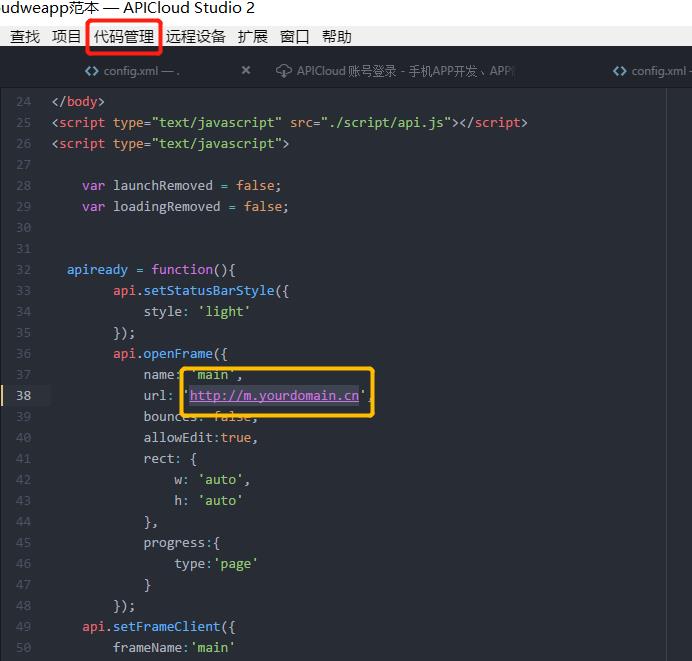Click line number 32 in gutter

(23, 270)
